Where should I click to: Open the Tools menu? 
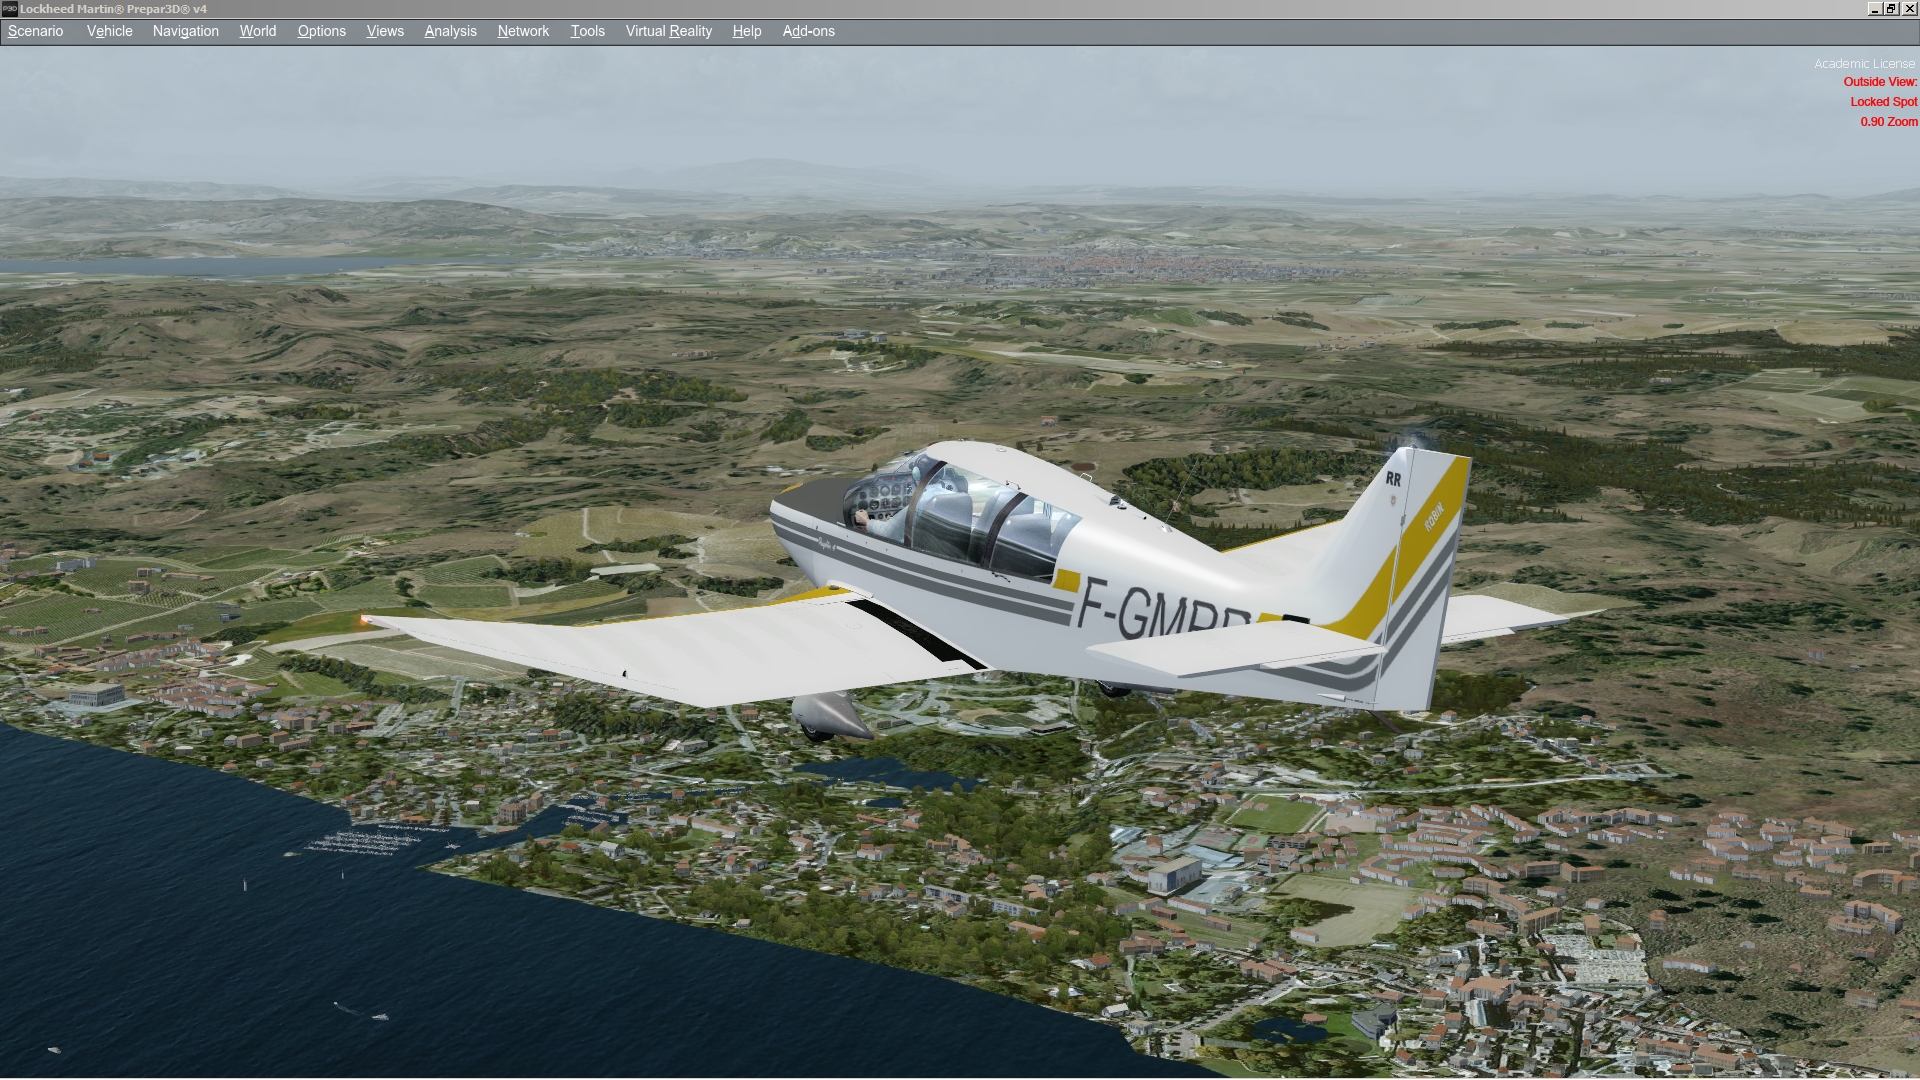(587, 31)
